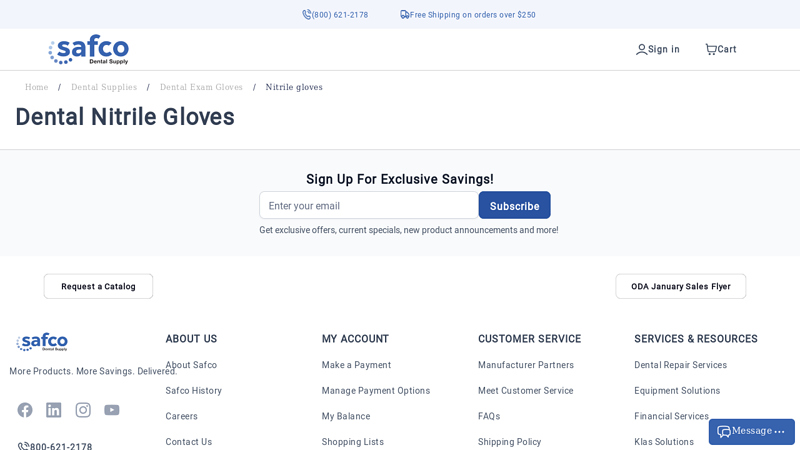Click the Sign in user icon
The width and height of the screenshot is (800, 450).
641,49
